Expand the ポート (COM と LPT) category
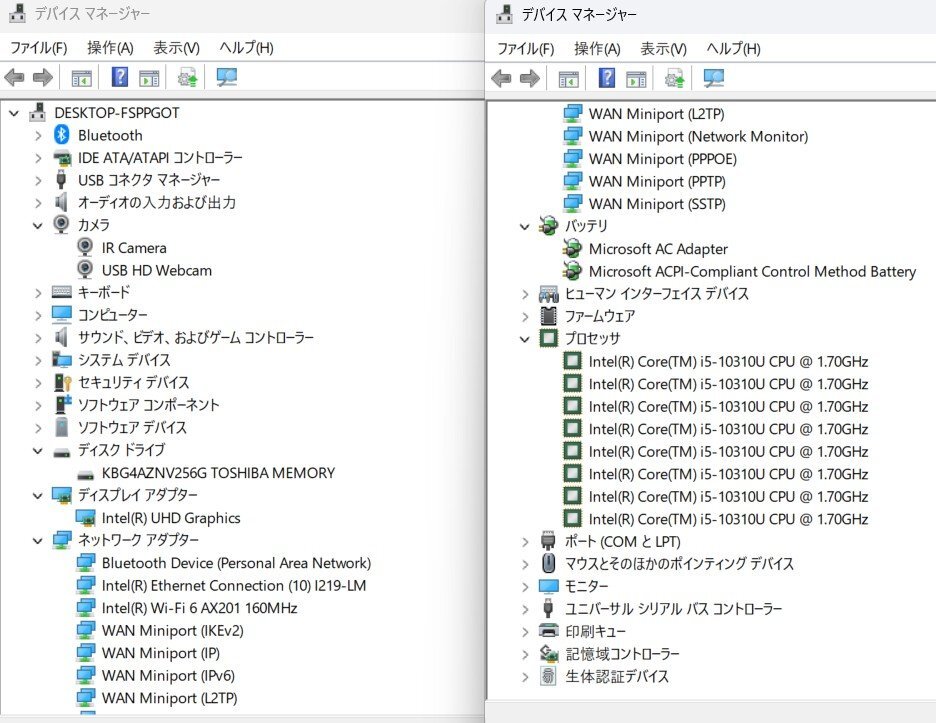Image resolution: width=936 pixels, height=723 pixels. click(525, 542)
